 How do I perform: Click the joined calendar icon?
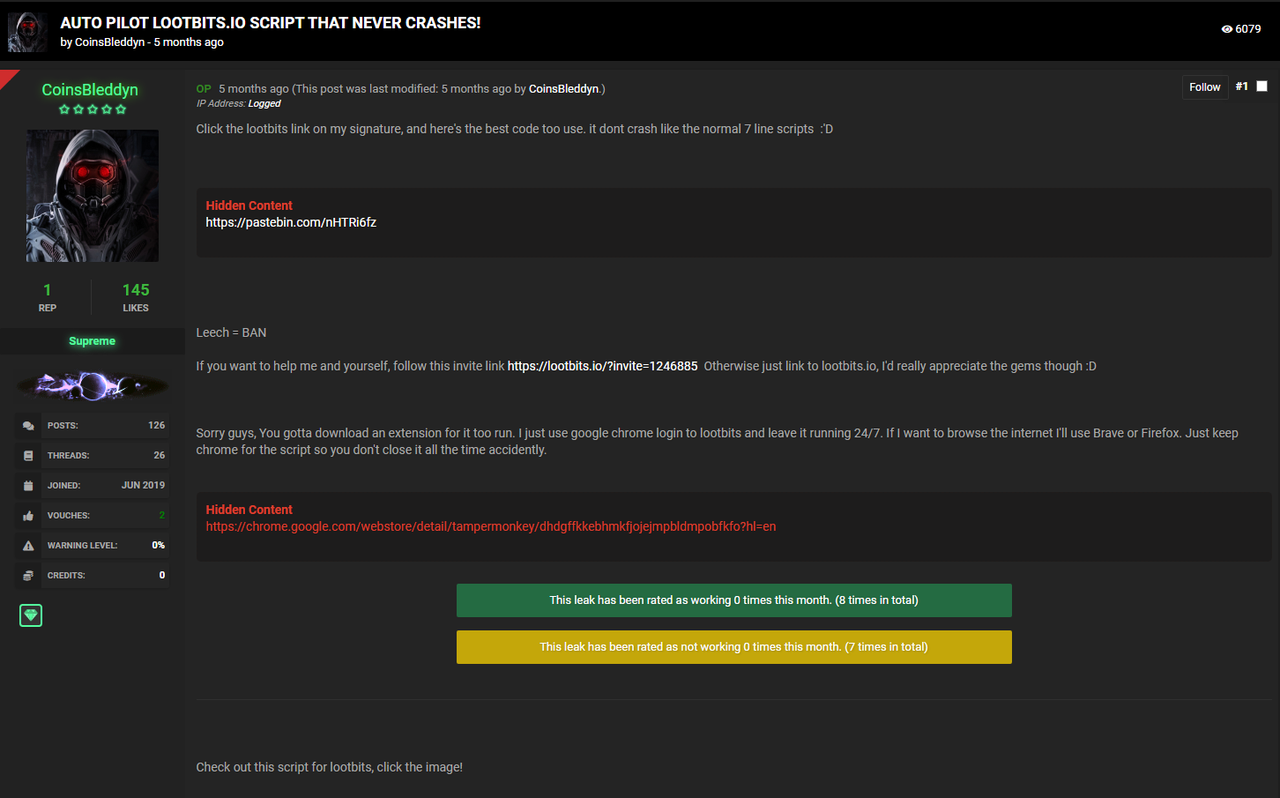click(28, 486)
